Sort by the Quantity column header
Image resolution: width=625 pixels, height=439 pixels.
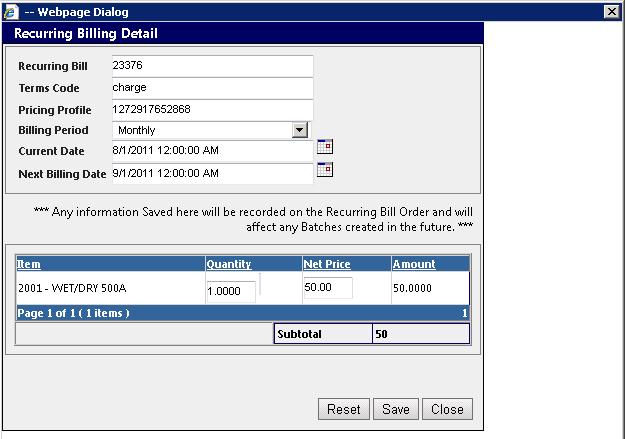tap(228, 264)
